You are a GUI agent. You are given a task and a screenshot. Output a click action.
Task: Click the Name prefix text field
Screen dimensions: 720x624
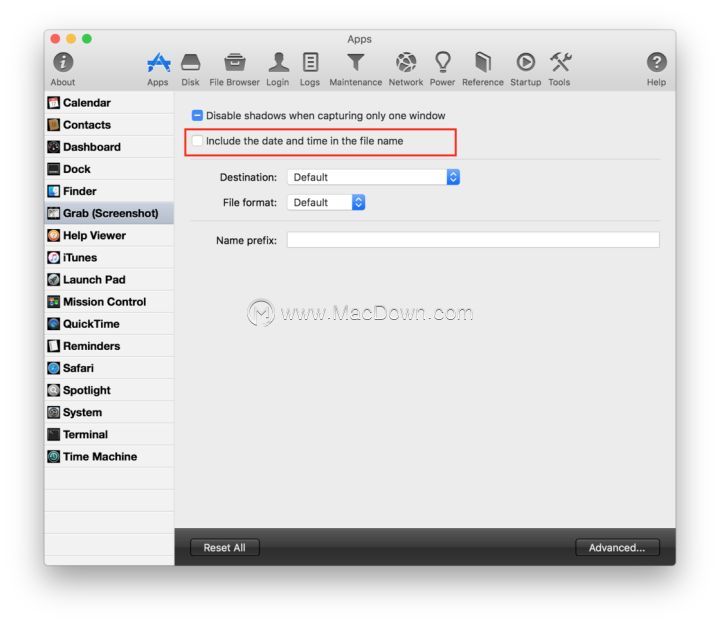[473, 240]
